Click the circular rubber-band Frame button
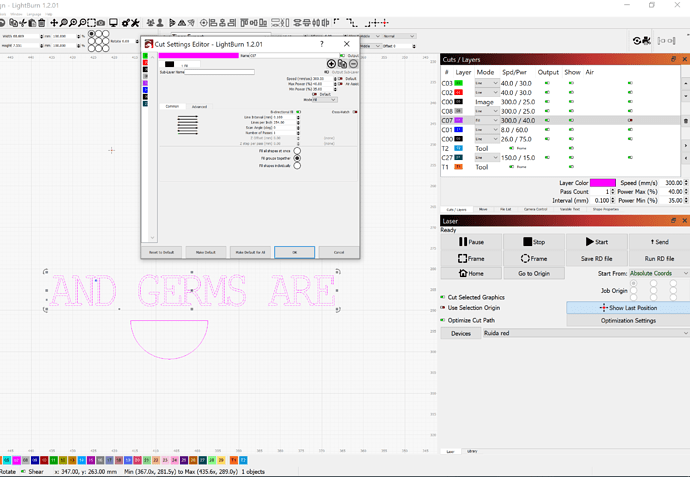This screenshot has width=690, height=477. [534, 259]
